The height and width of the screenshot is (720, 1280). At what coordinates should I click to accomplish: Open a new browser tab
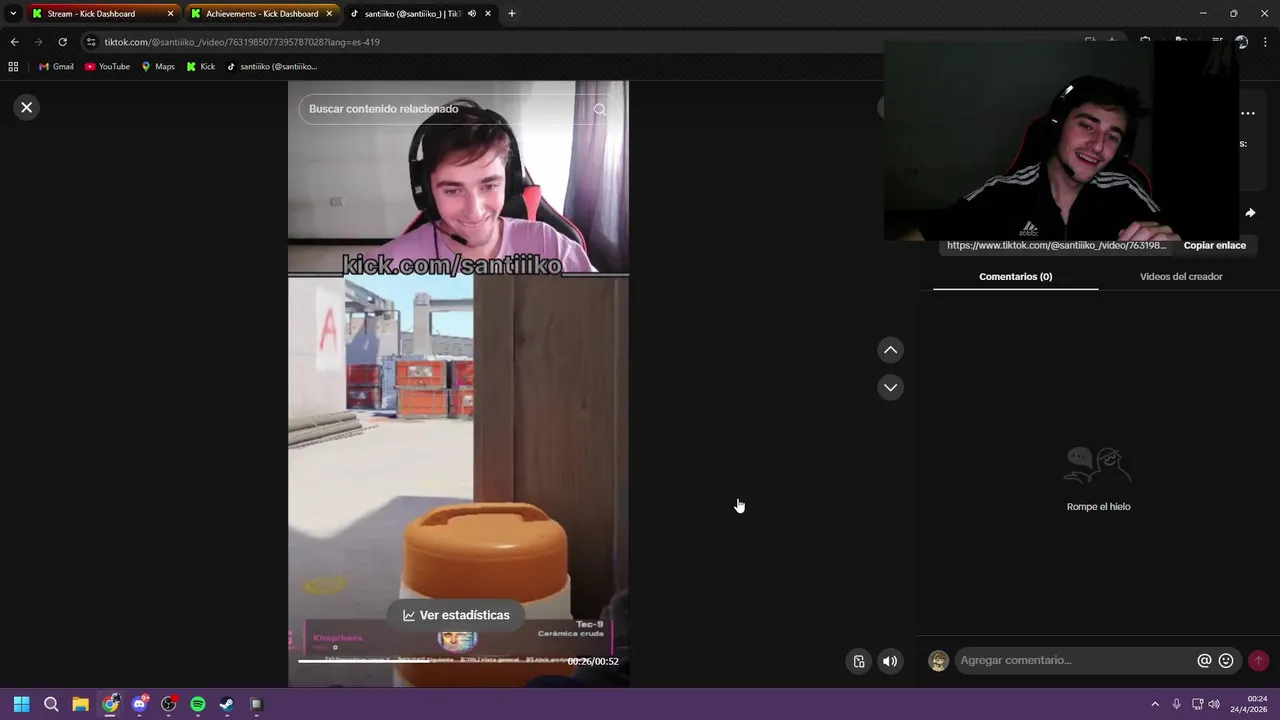[512, 14]
